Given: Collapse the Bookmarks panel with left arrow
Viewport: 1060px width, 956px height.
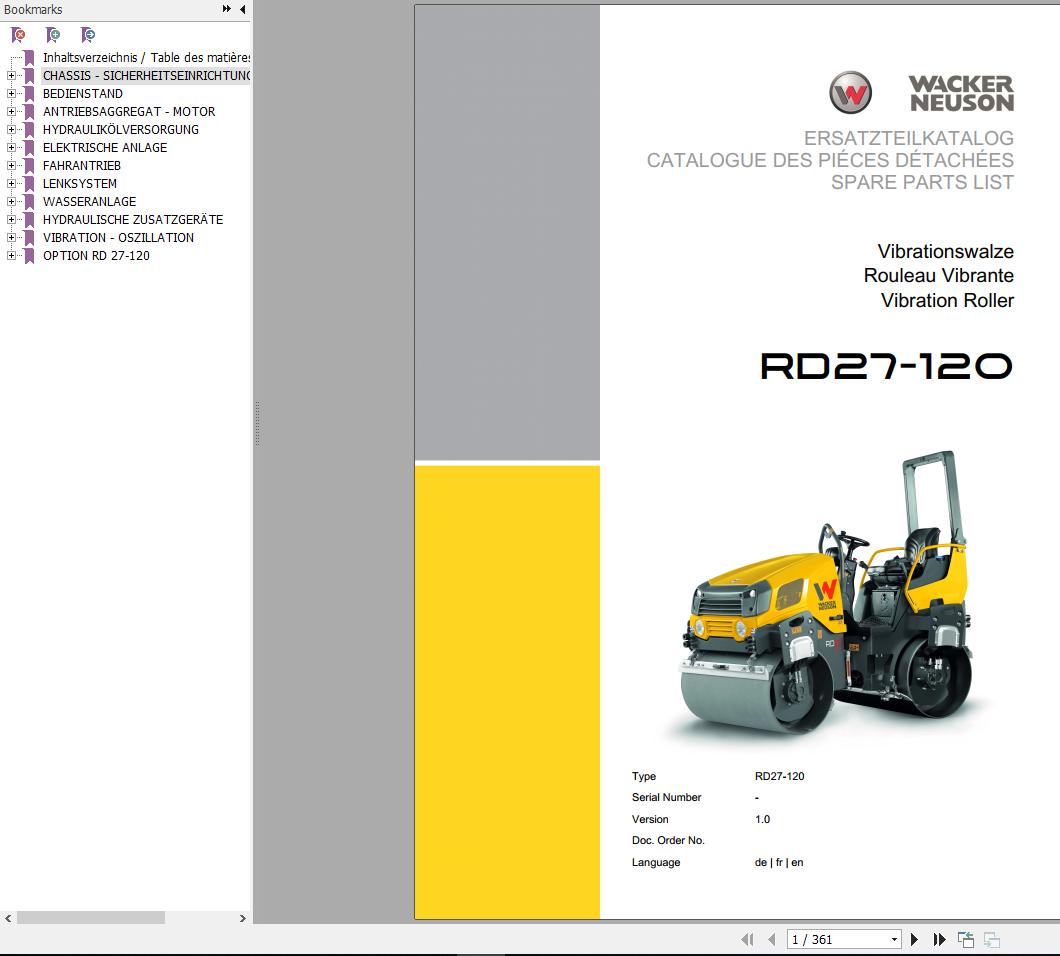Looking at the screenshot, I should [x=243, y=9].
